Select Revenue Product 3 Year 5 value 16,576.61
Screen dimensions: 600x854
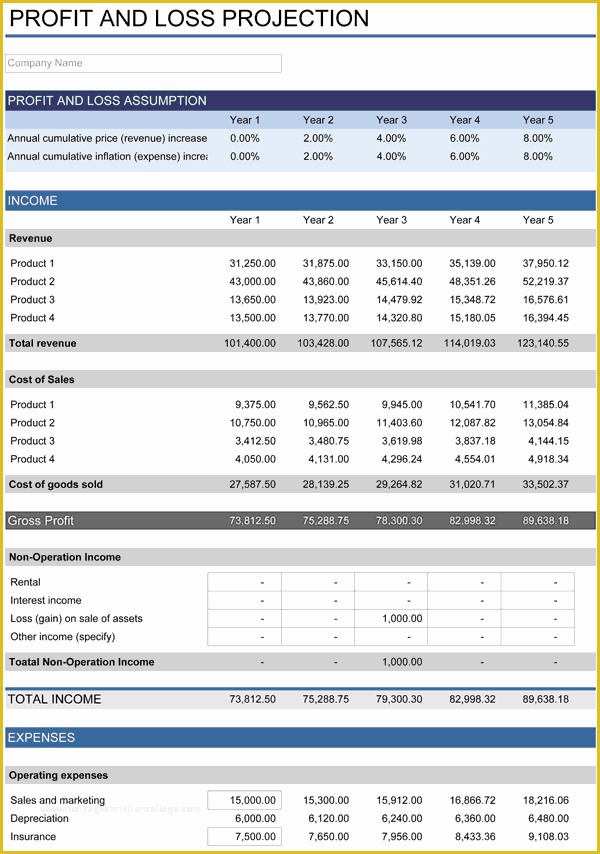point(546,300)
